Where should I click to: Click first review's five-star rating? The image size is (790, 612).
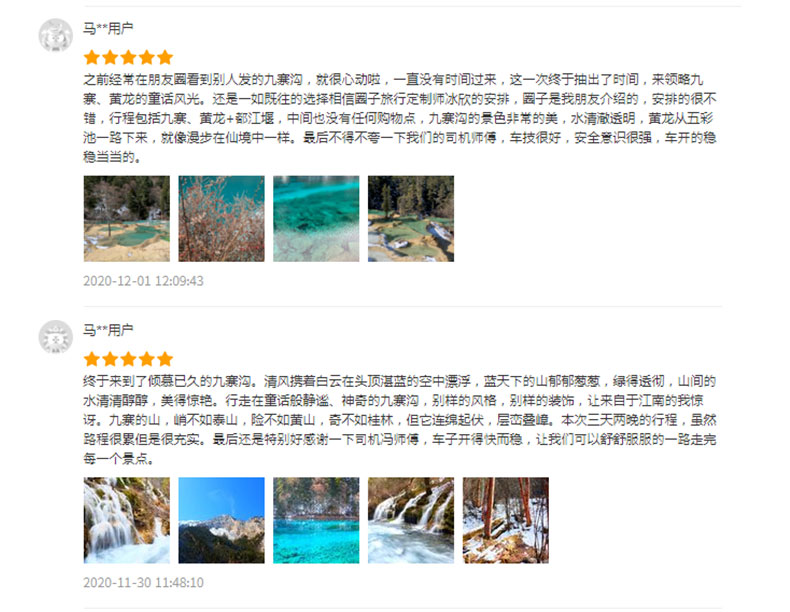[128, 57]
